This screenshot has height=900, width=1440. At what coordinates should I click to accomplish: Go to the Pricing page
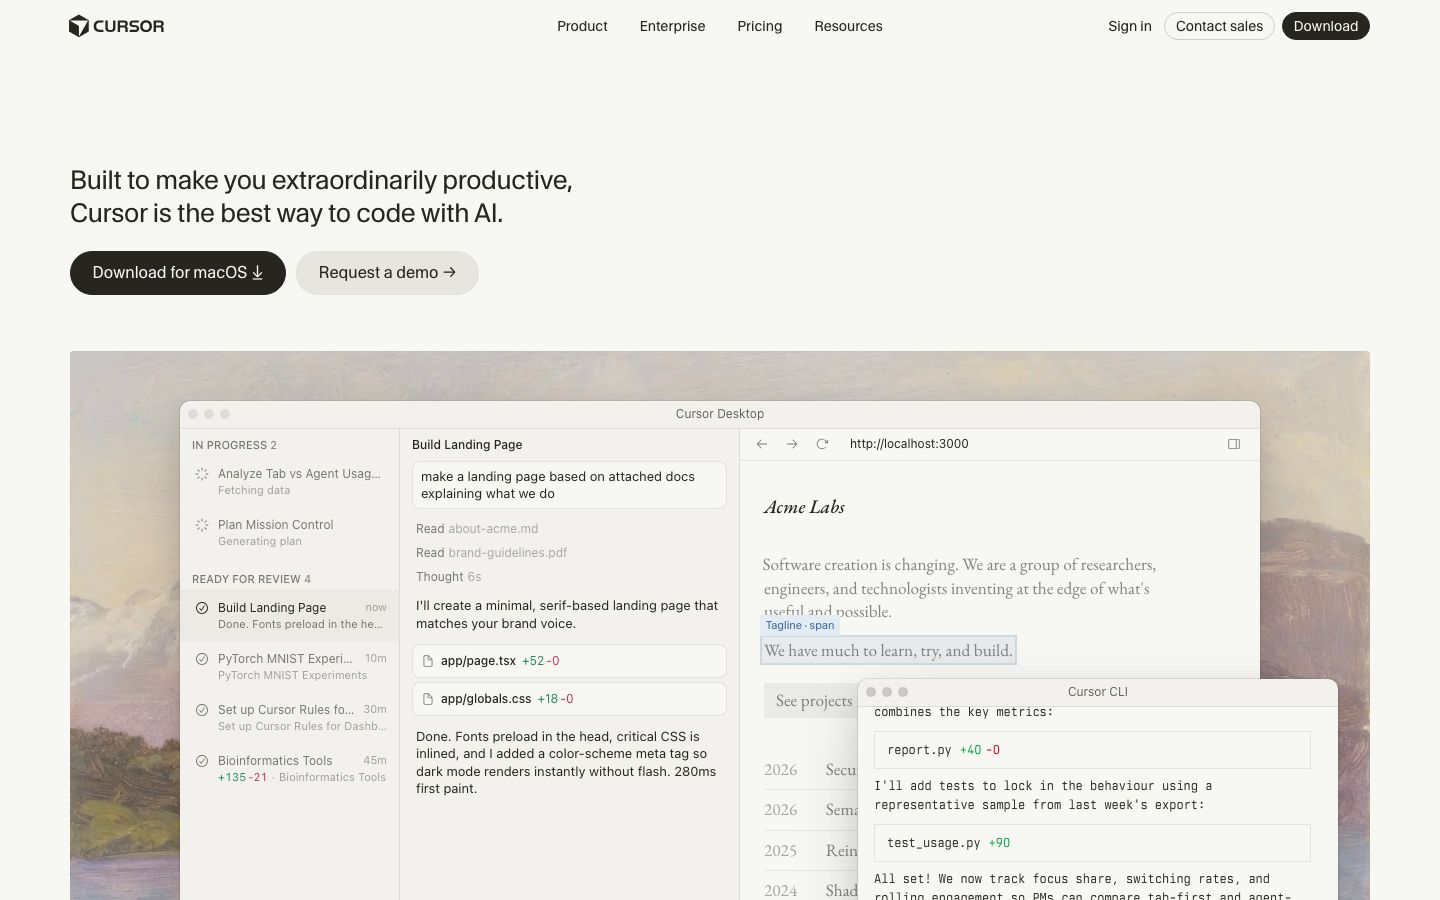click(x=760, y=26)
